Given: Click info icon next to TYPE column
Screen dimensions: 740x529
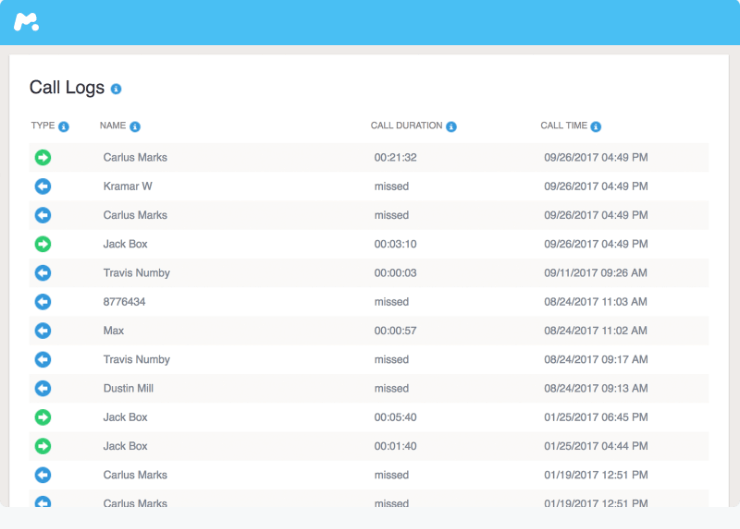Looking at the screenshot, I should pyautogui.click(x=64, y=127).
